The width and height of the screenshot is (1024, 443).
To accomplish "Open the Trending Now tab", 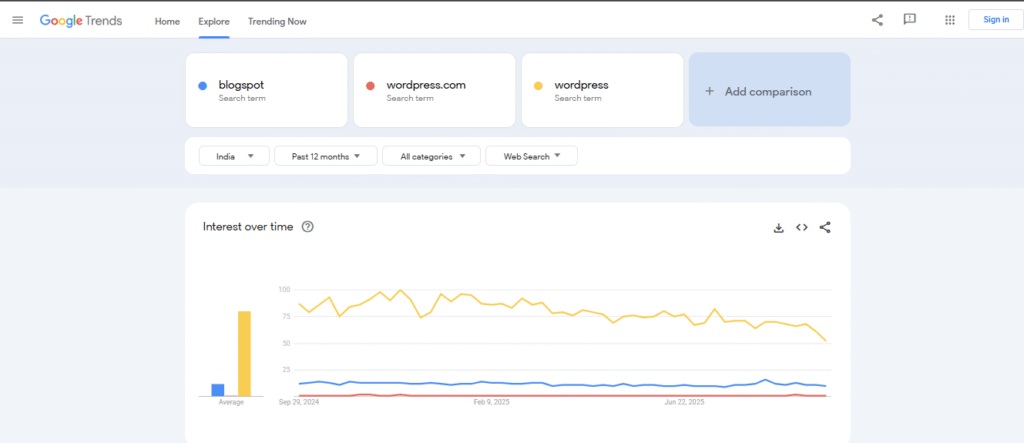I will coord(277,22).
